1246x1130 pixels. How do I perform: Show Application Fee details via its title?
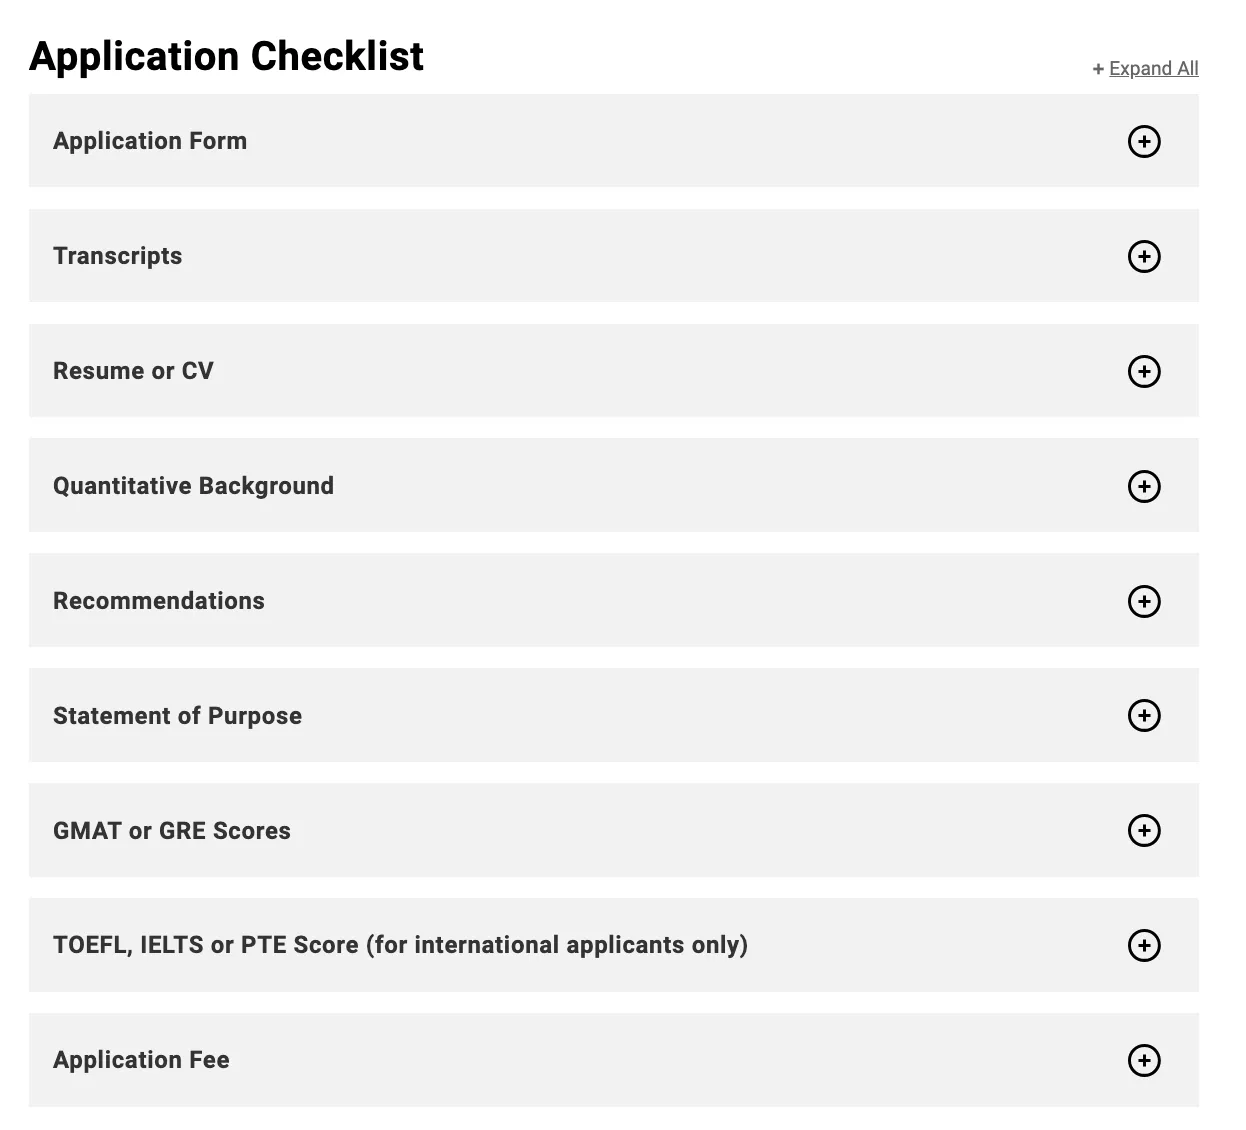[141, 1060]
